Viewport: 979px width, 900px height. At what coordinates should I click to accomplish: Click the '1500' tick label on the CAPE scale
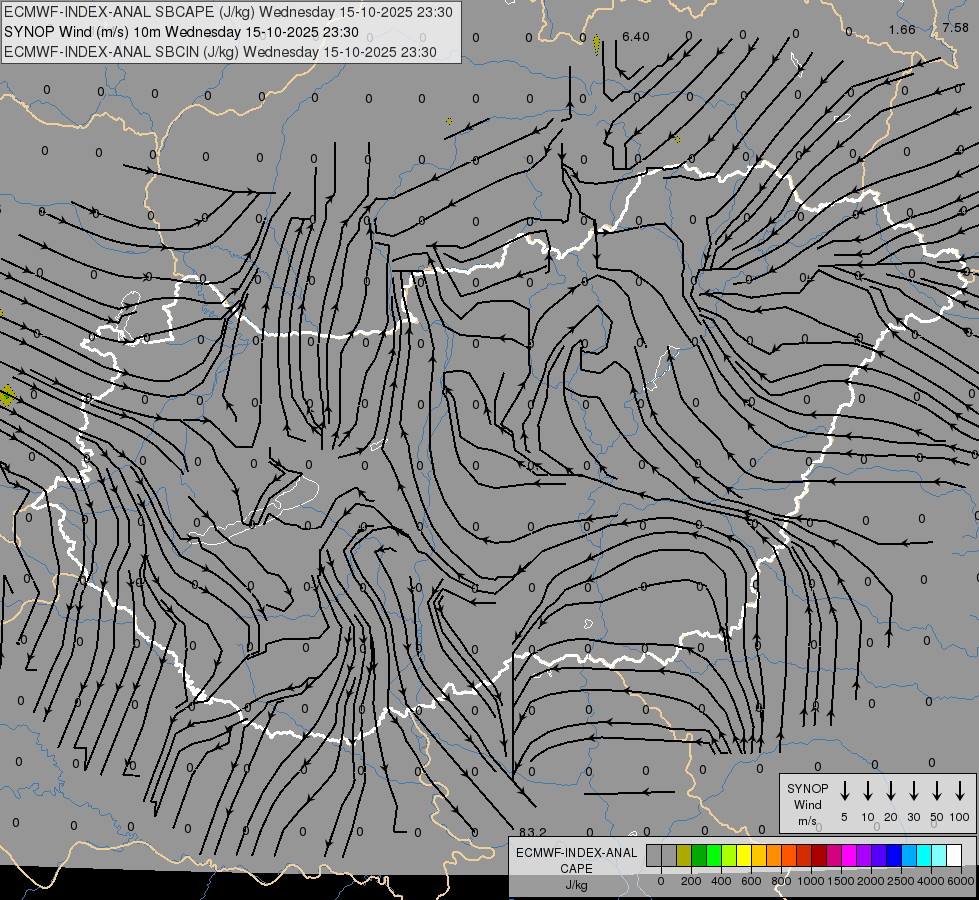(841, 881)
